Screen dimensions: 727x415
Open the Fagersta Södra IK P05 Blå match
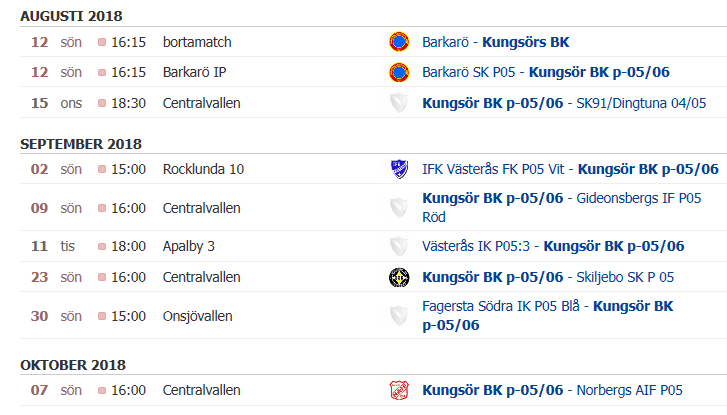(548, 316)
